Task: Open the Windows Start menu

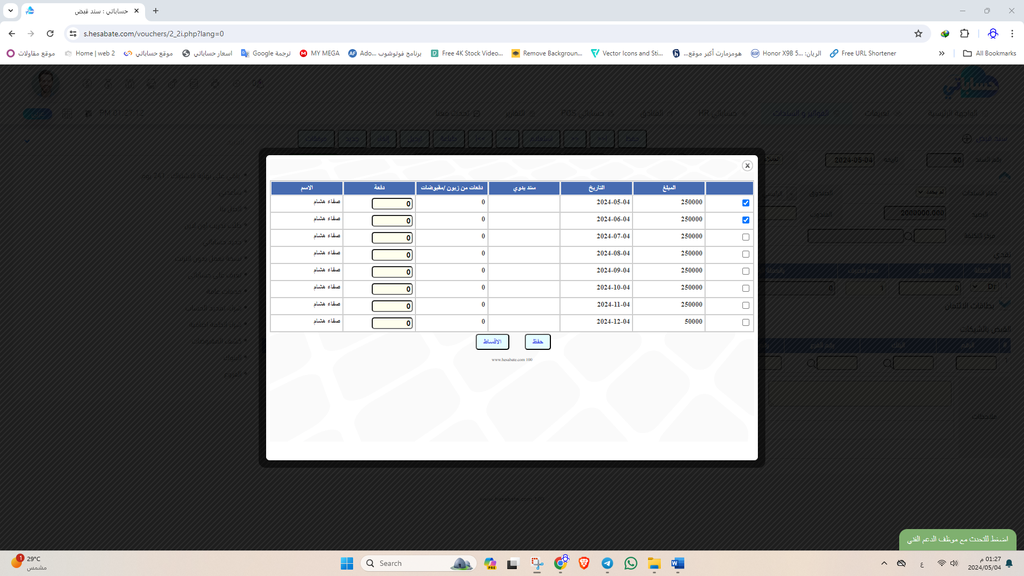Action: click(x=347, y=563)
